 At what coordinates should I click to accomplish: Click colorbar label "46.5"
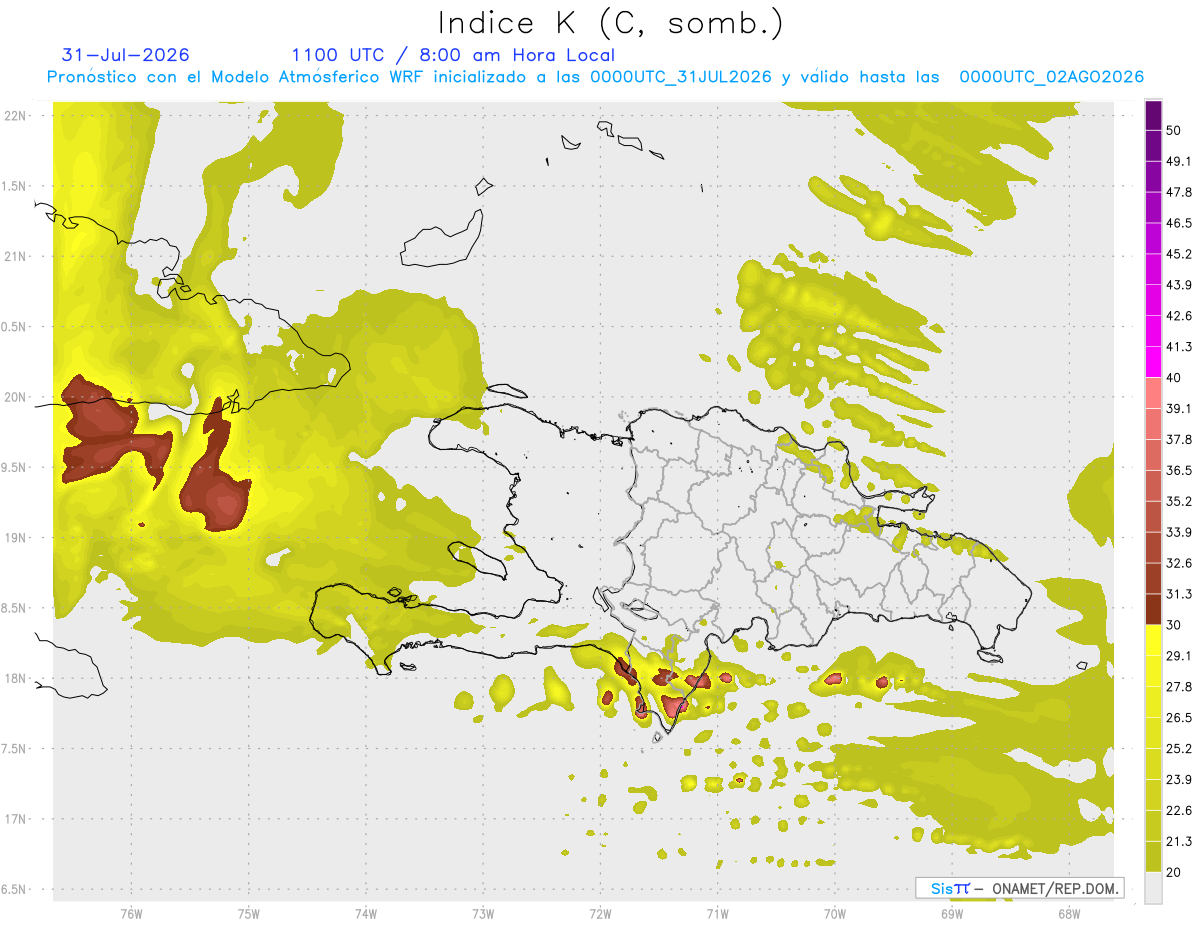coord(1179,223)
